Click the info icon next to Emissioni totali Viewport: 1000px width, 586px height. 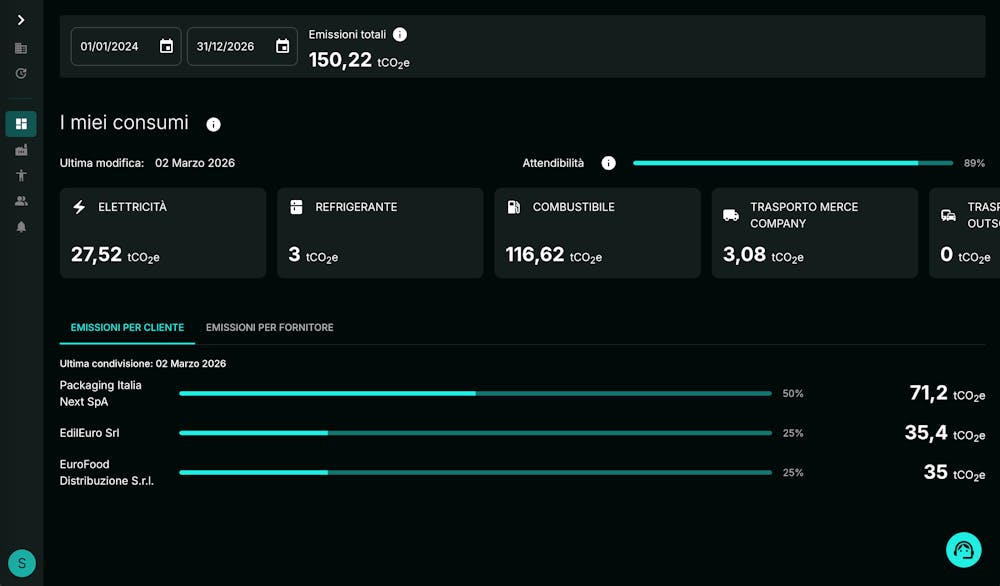pyautogui.click(x=399, y=33)
